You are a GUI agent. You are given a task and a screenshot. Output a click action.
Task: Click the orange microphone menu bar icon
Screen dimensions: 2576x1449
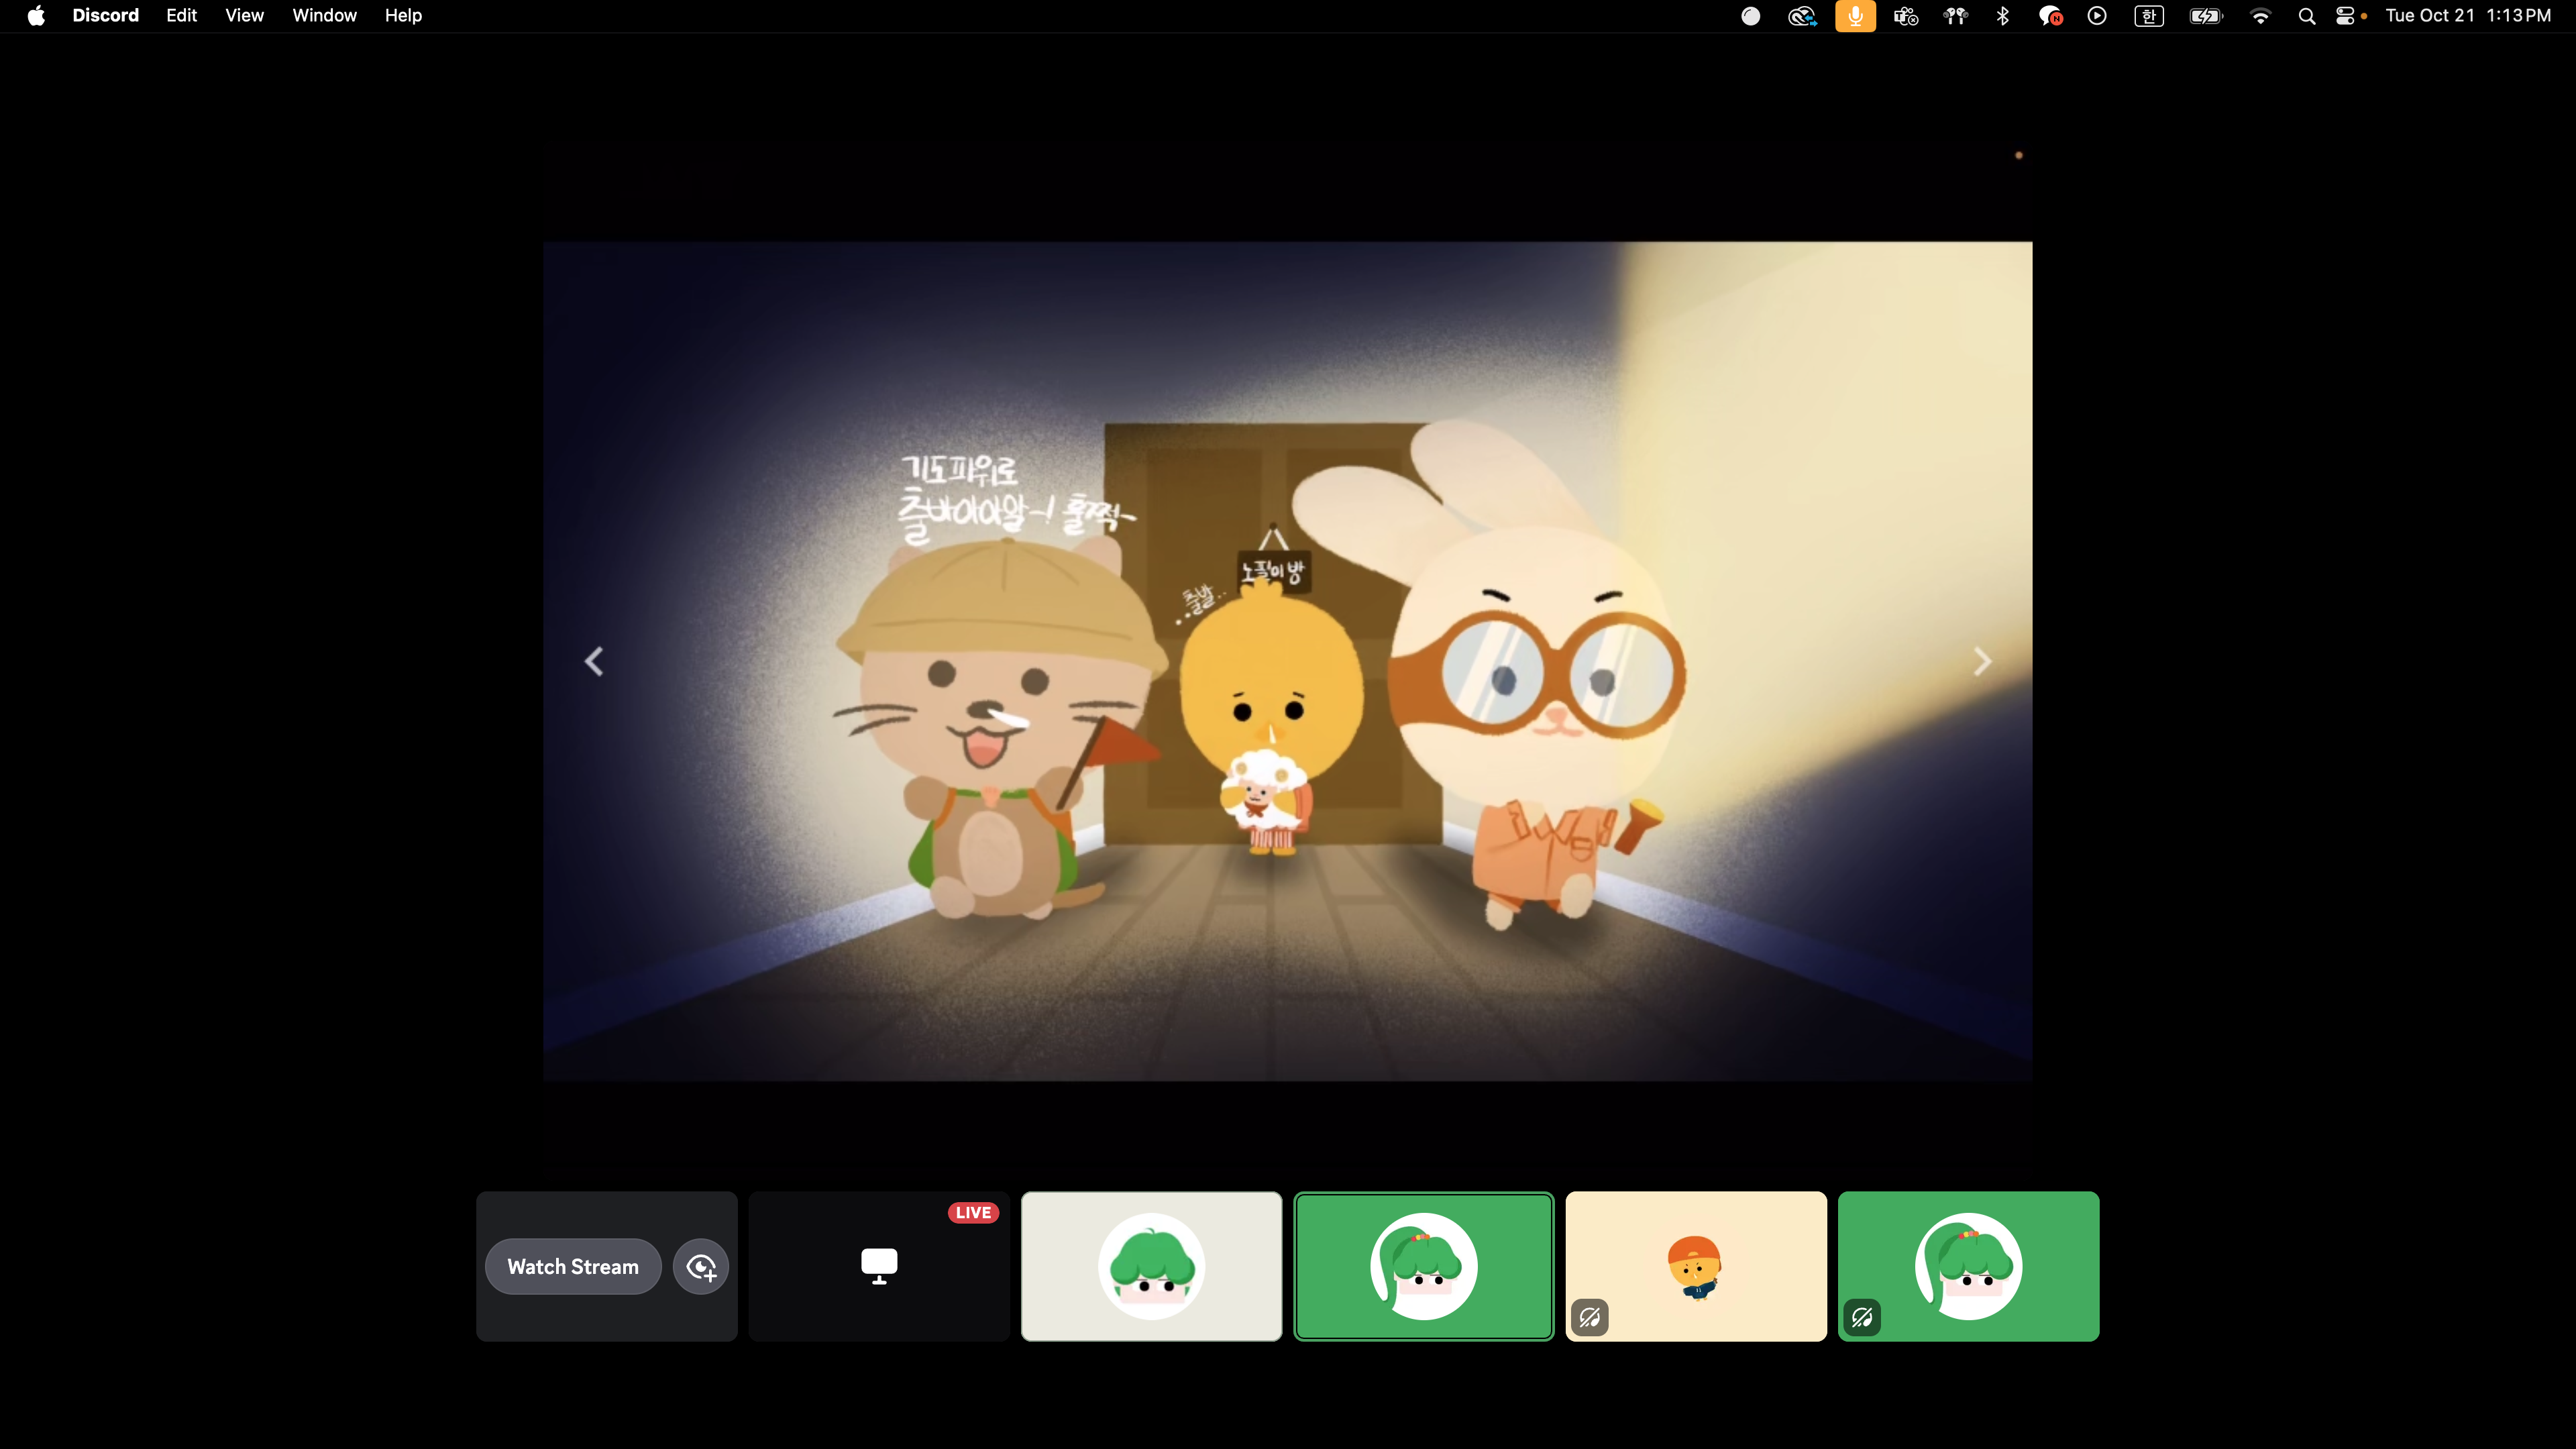1855,16
